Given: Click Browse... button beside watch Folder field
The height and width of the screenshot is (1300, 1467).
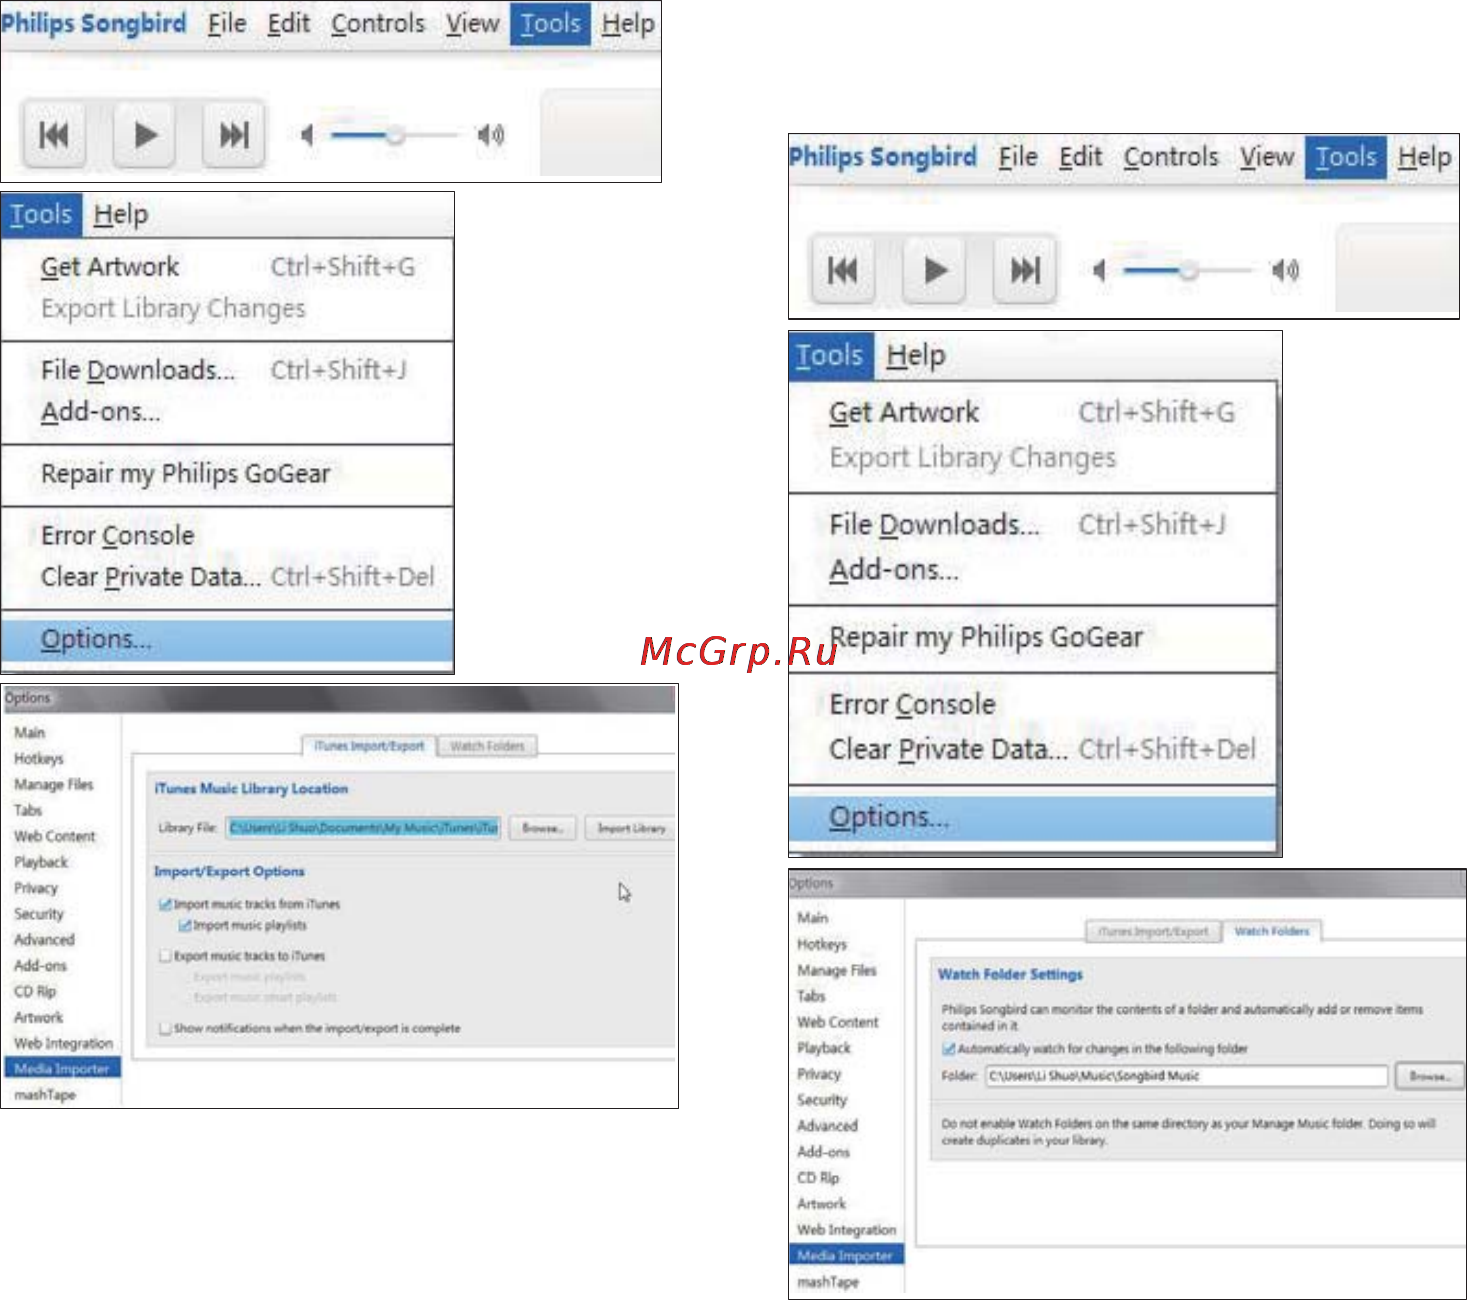Looking at the screenshot, I should (x=1429, y=1076).
